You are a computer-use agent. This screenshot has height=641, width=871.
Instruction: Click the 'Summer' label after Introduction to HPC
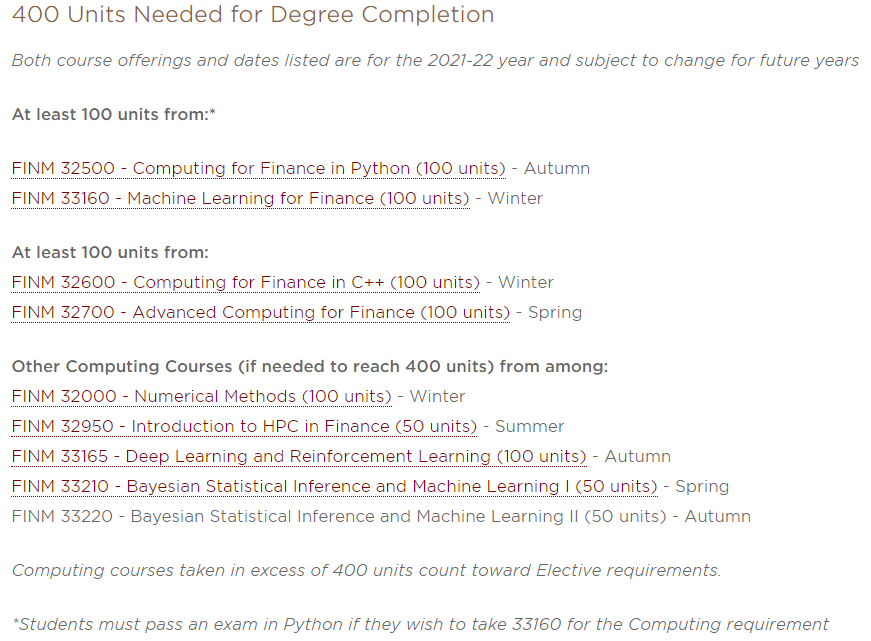[529, 427]
